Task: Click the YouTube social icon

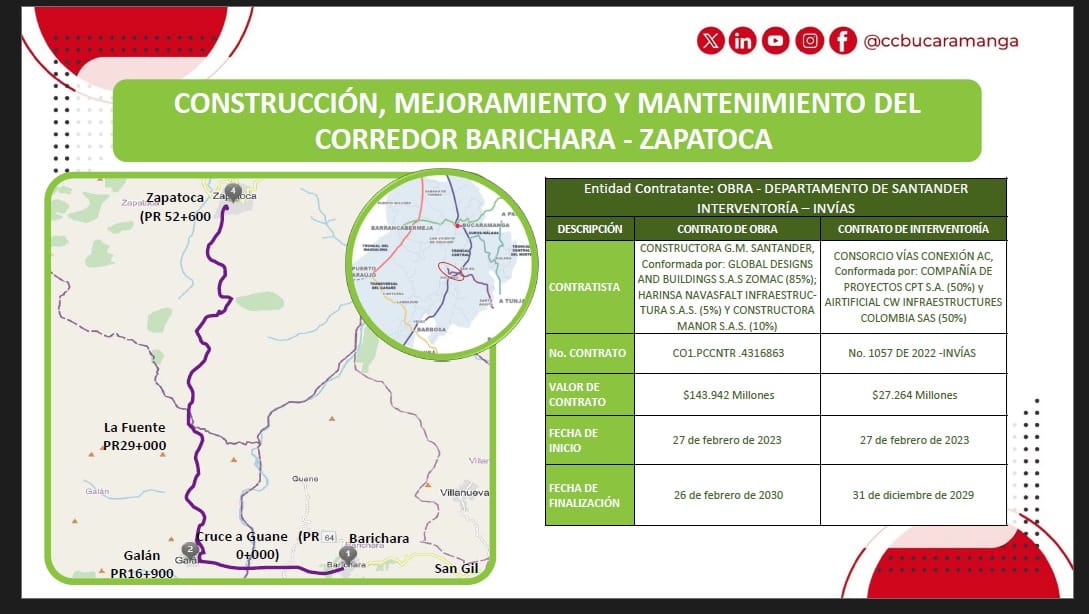Action: (776, 41)
